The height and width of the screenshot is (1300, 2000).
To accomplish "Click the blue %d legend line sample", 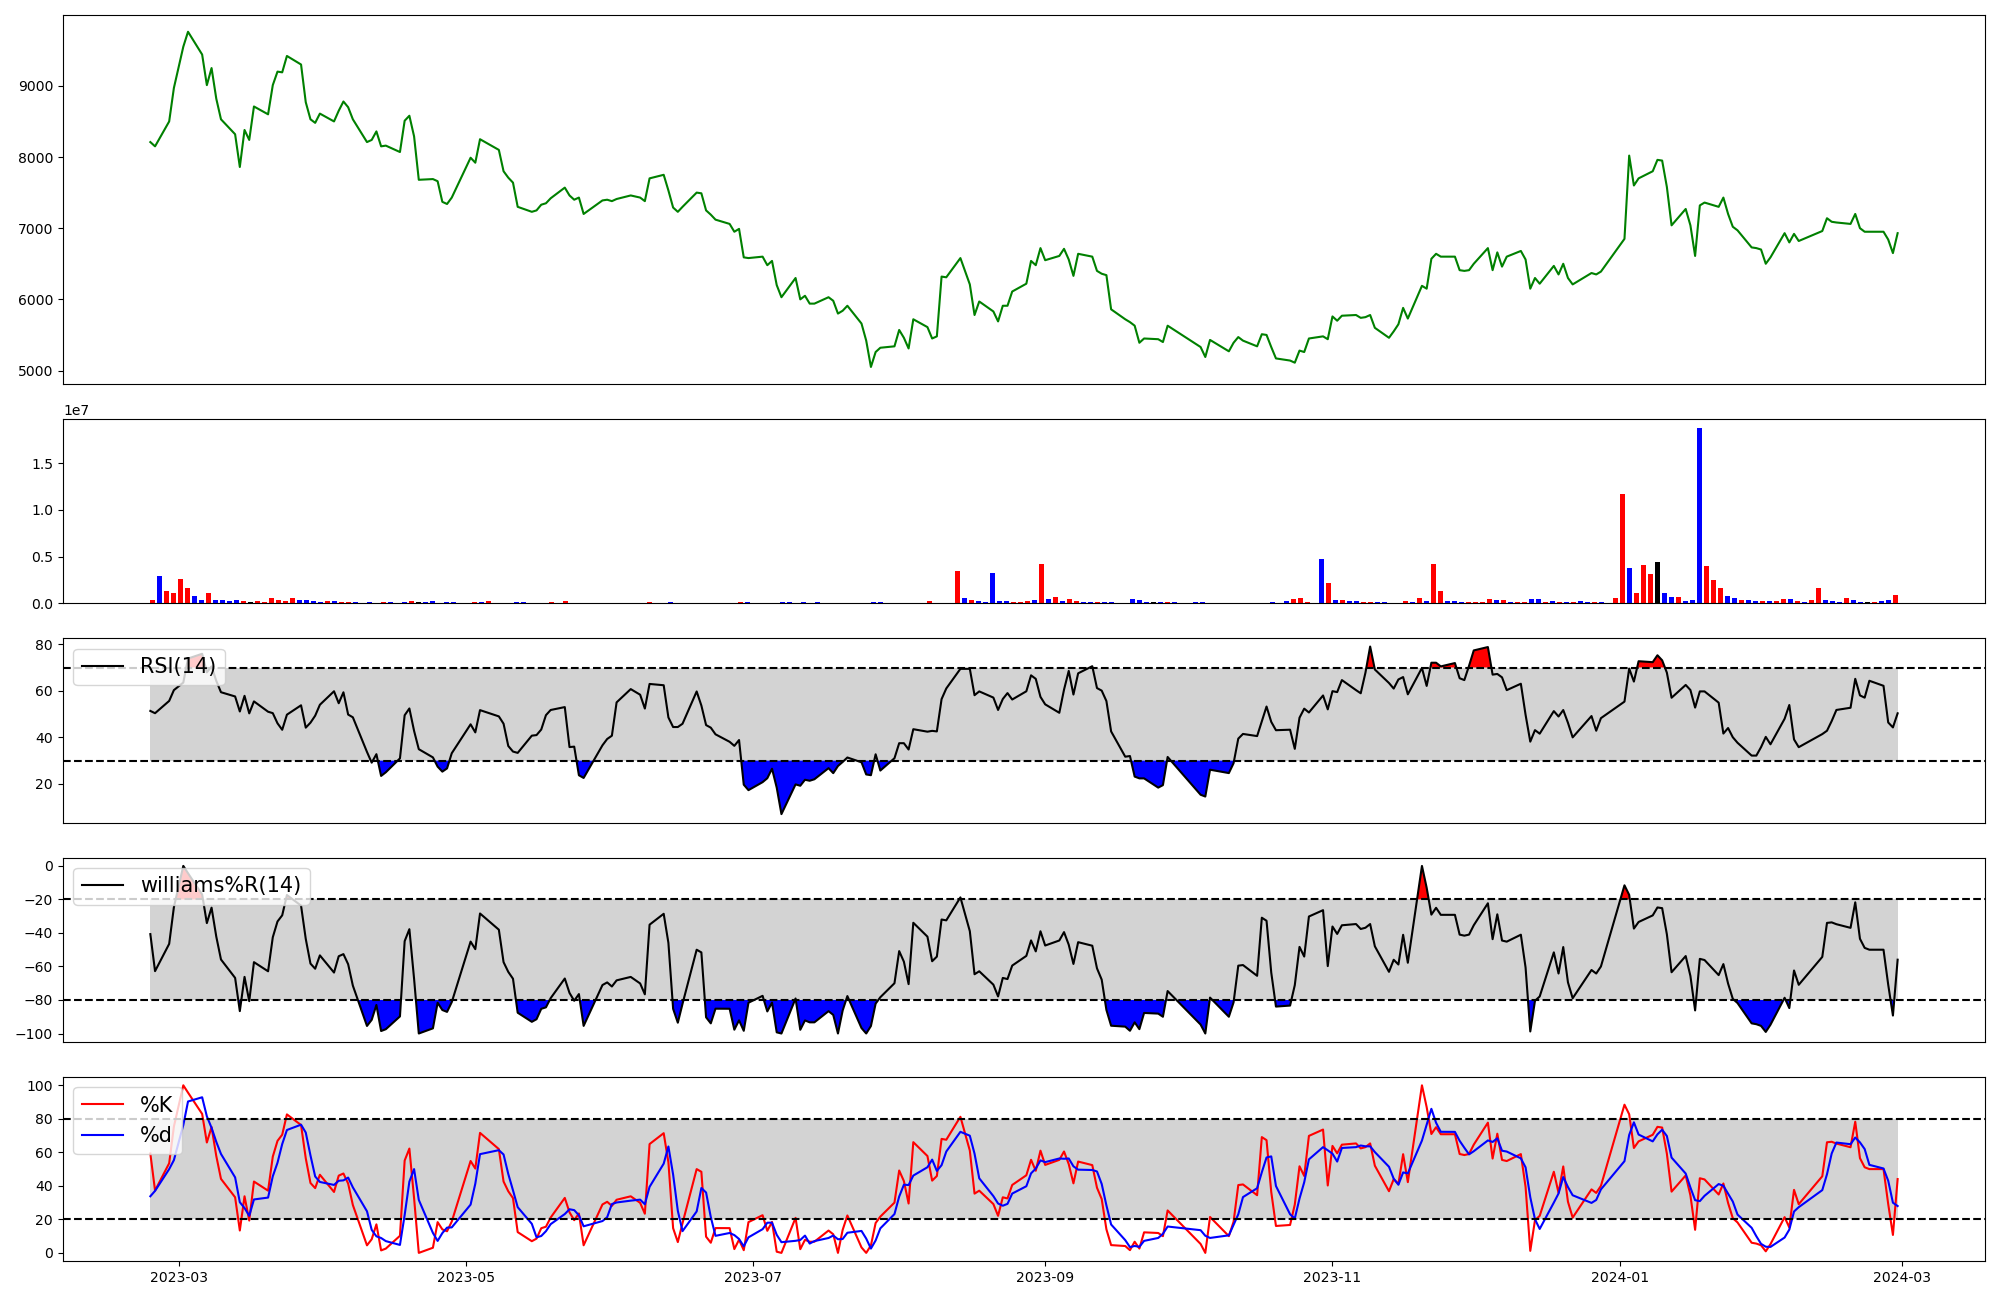I will pos(101,1135).
